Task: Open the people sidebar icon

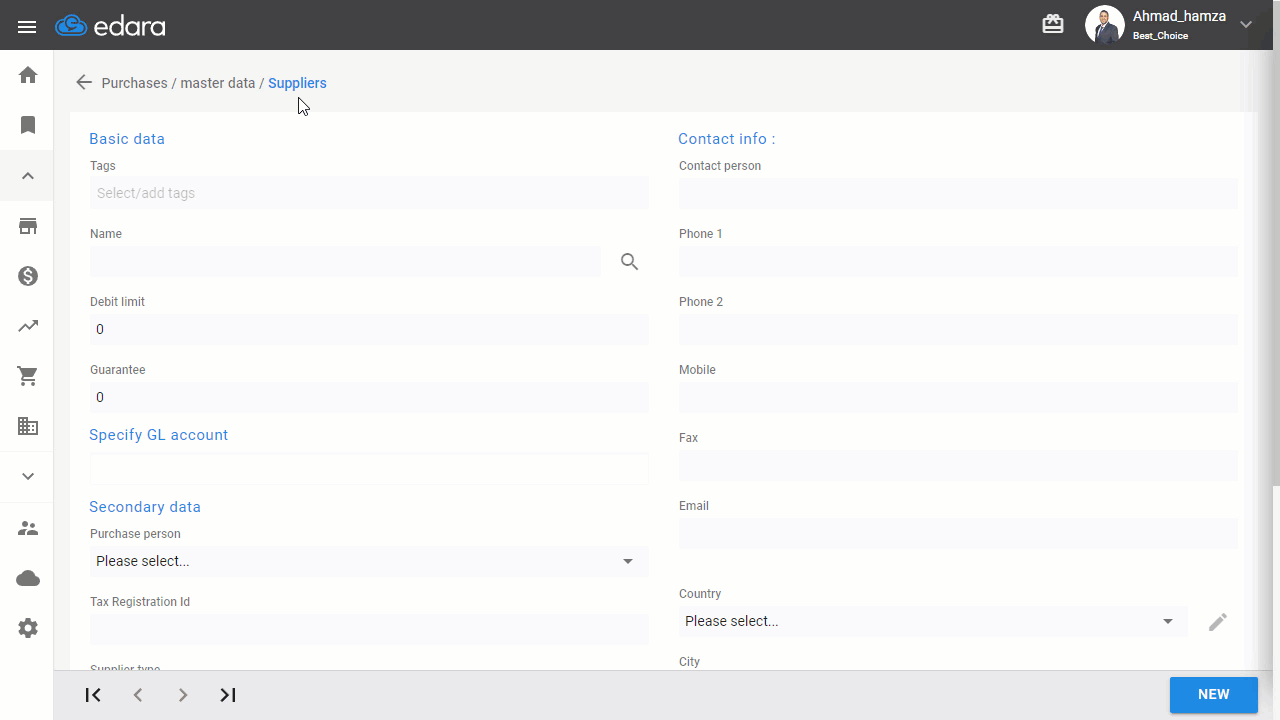Action: pos(28,528)
